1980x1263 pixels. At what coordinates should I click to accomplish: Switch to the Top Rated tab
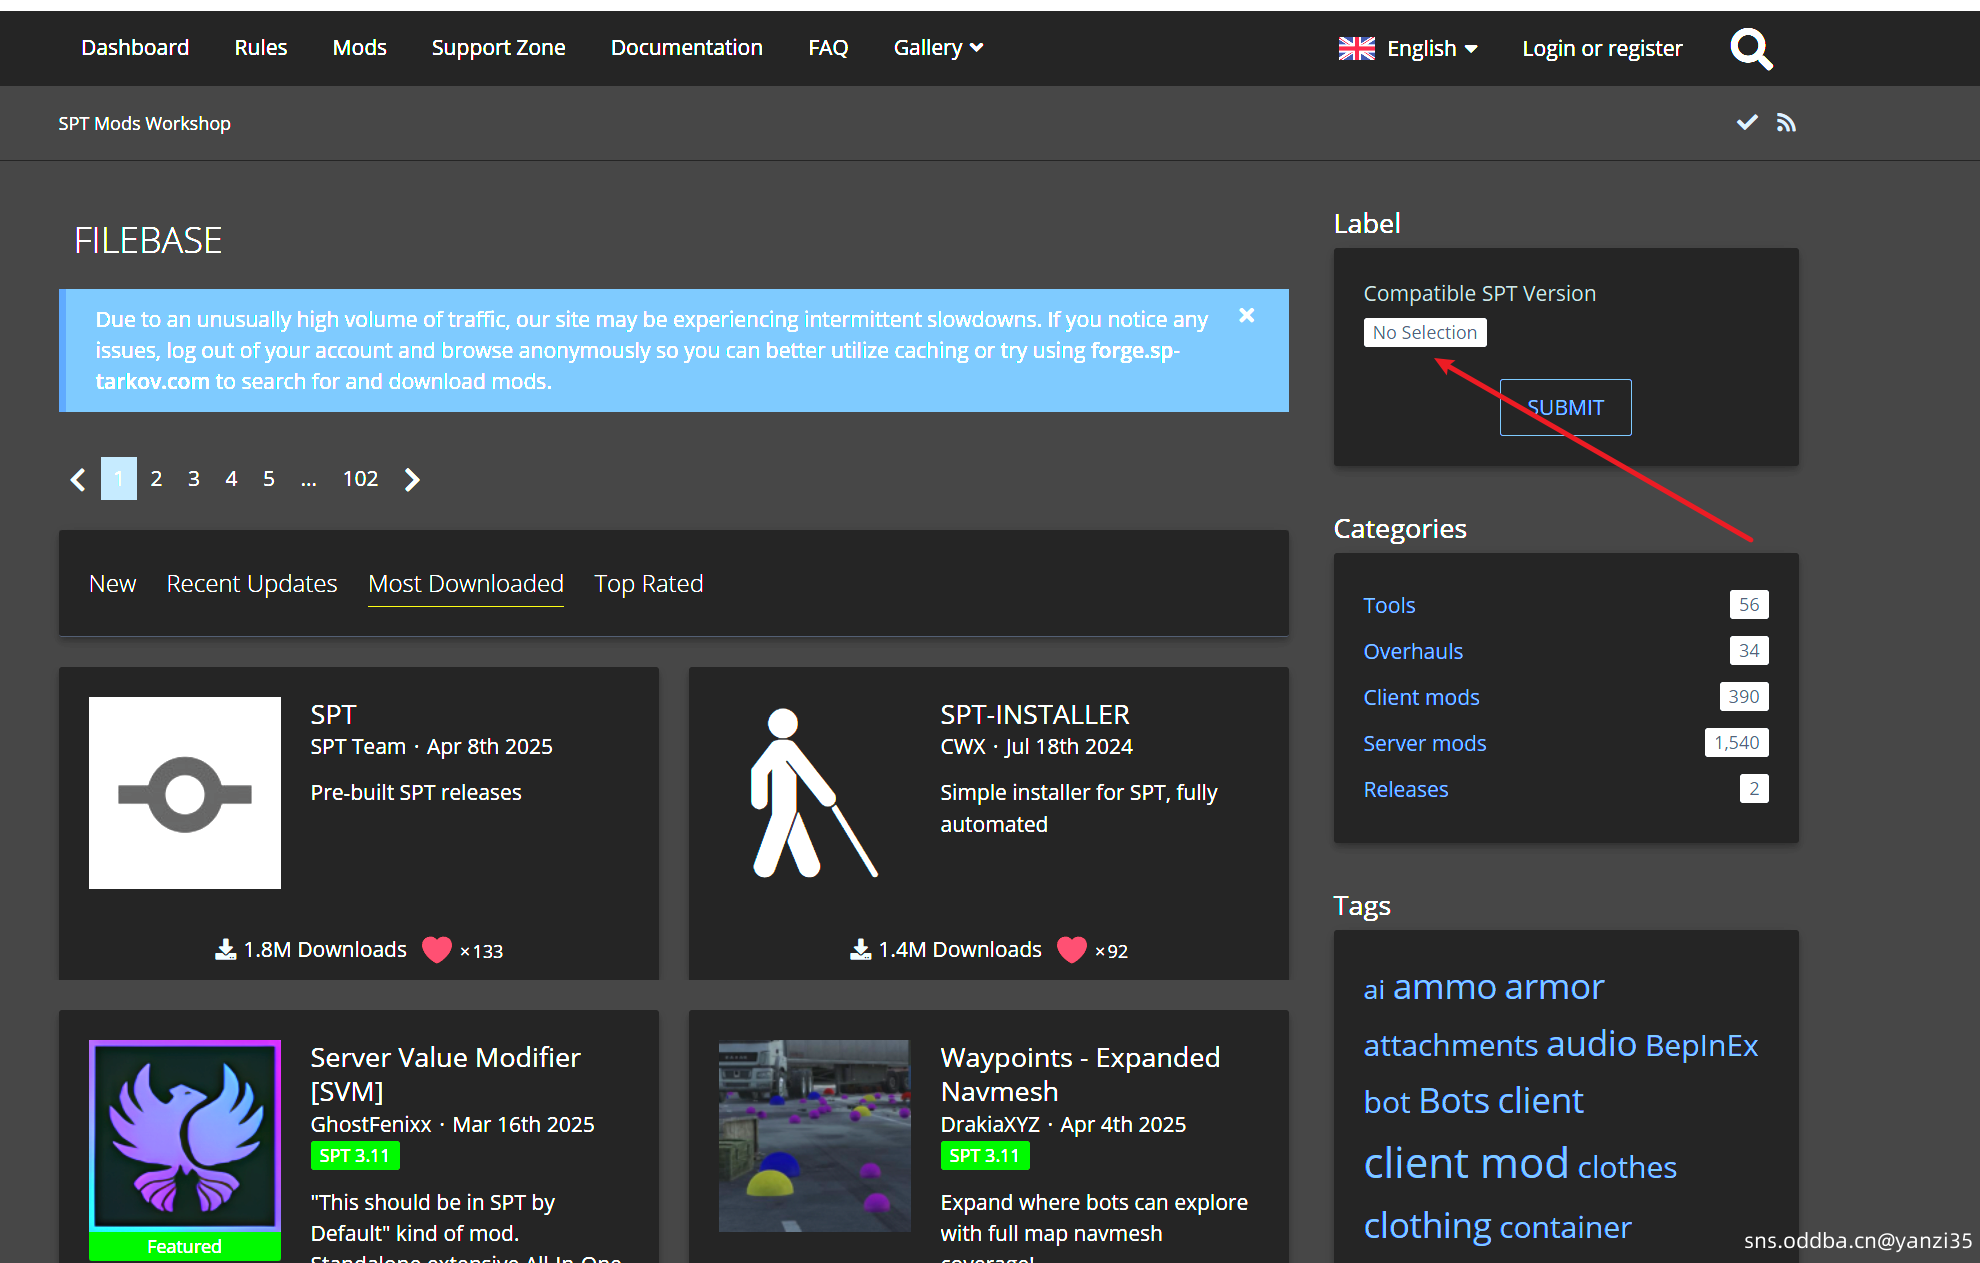click(649, 583)
